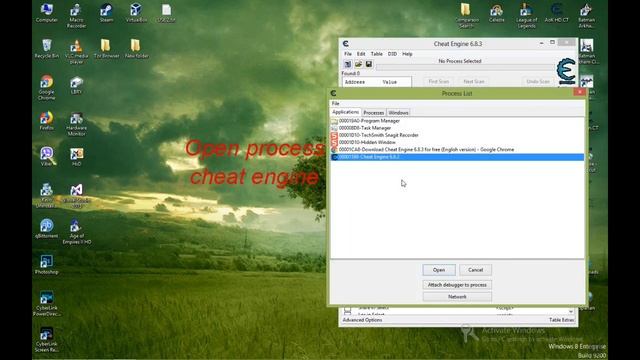This screenshot has width=640, height=360.
Task: Click the First Scan button
Action: (x=439, y=82)
